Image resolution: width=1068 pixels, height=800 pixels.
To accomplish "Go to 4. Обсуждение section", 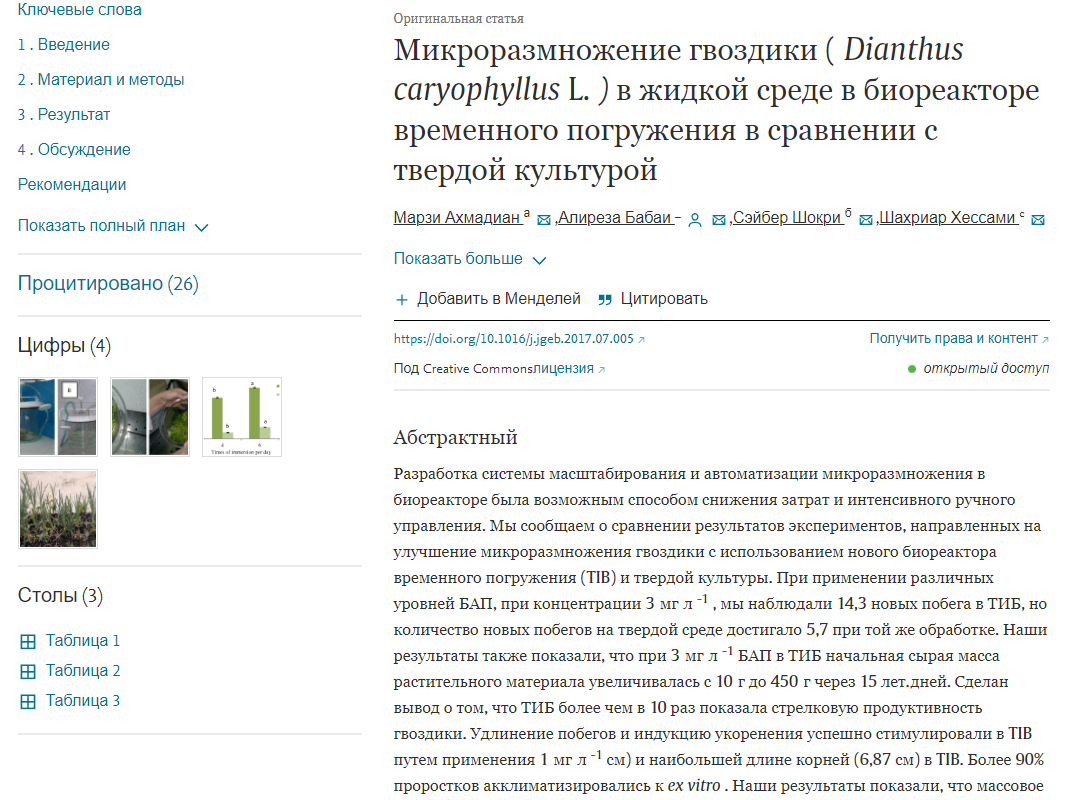I will [x=74, y=149].
